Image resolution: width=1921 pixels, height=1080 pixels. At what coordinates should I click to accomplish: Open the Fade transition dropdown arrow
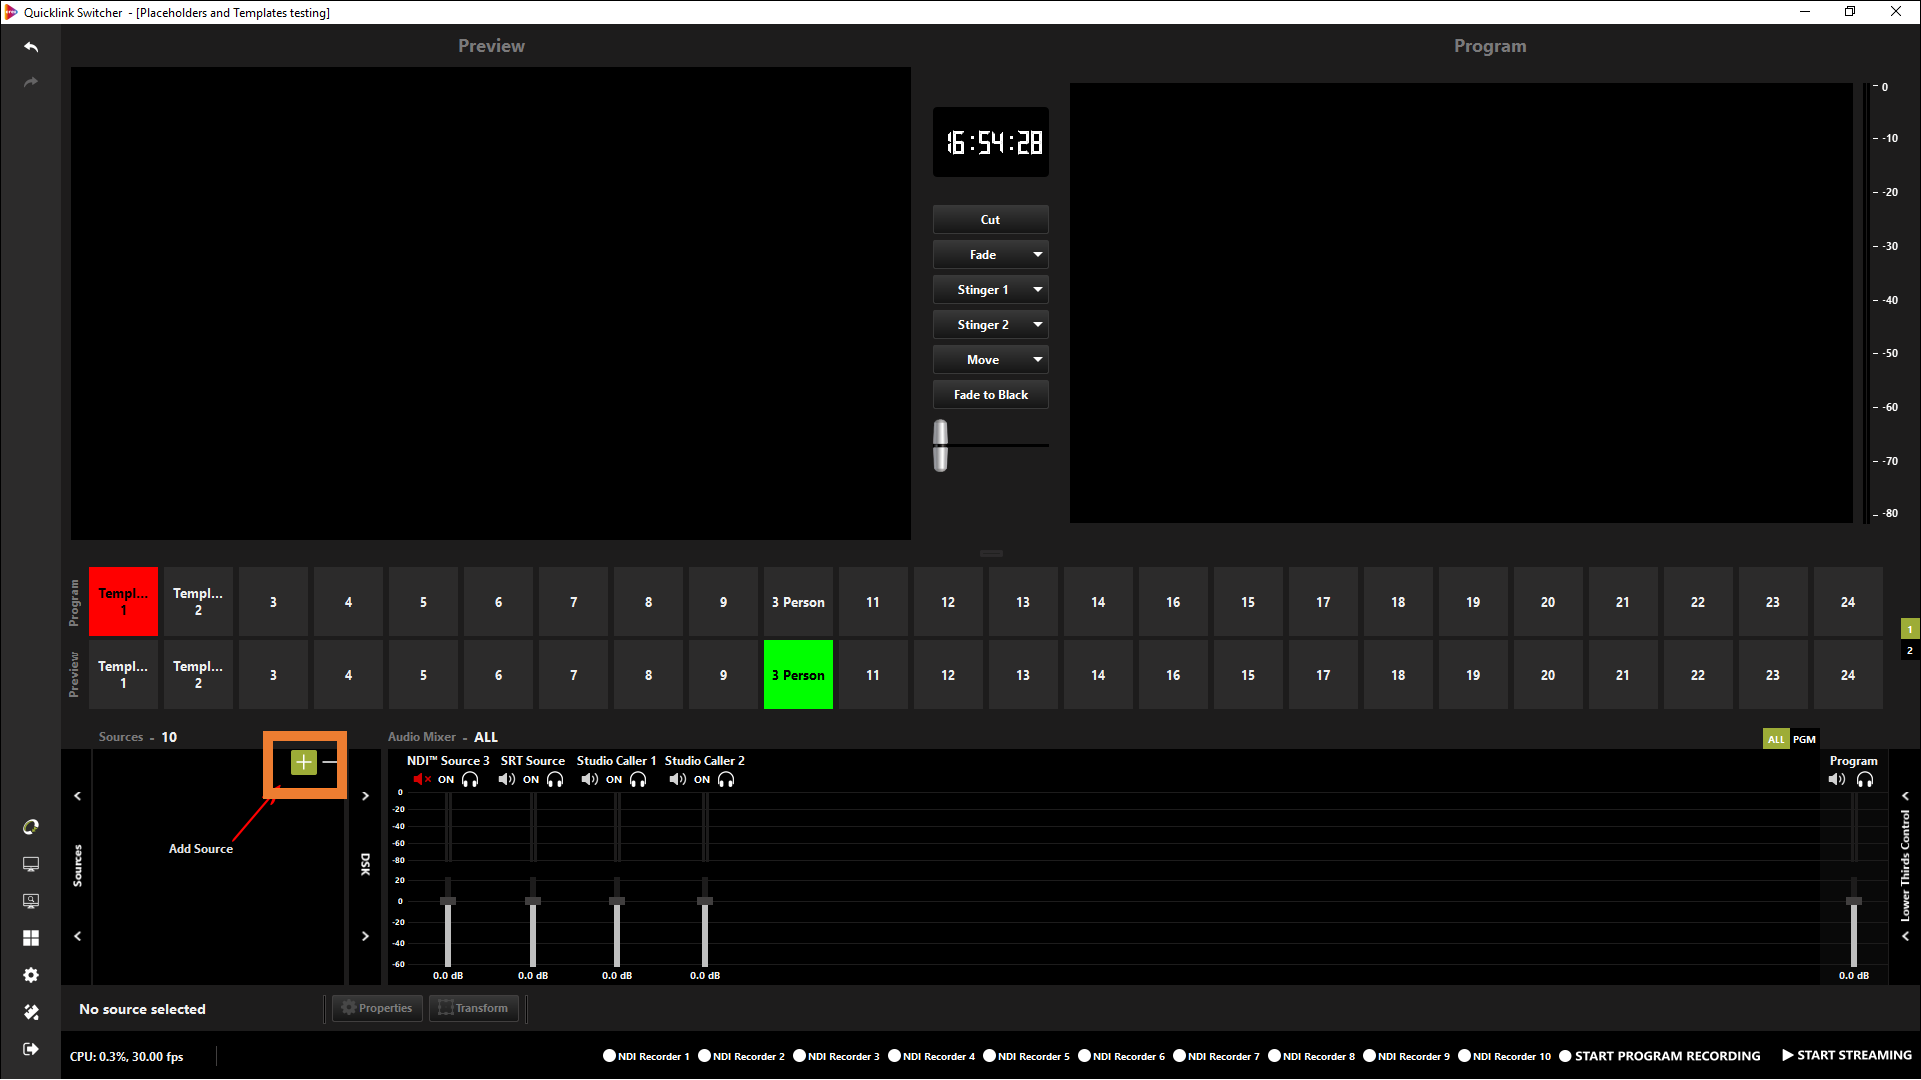tap(1037, 255)
